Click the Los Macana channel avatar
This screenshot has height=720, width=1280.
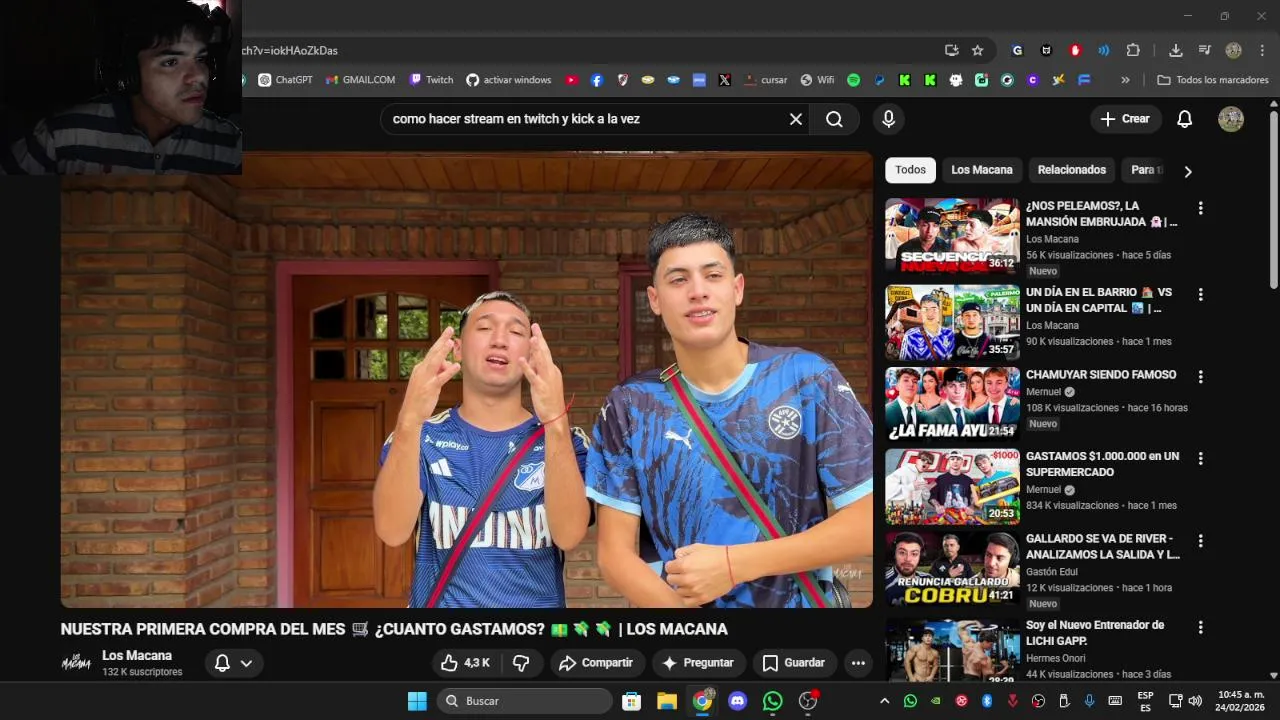coord(76,662)
